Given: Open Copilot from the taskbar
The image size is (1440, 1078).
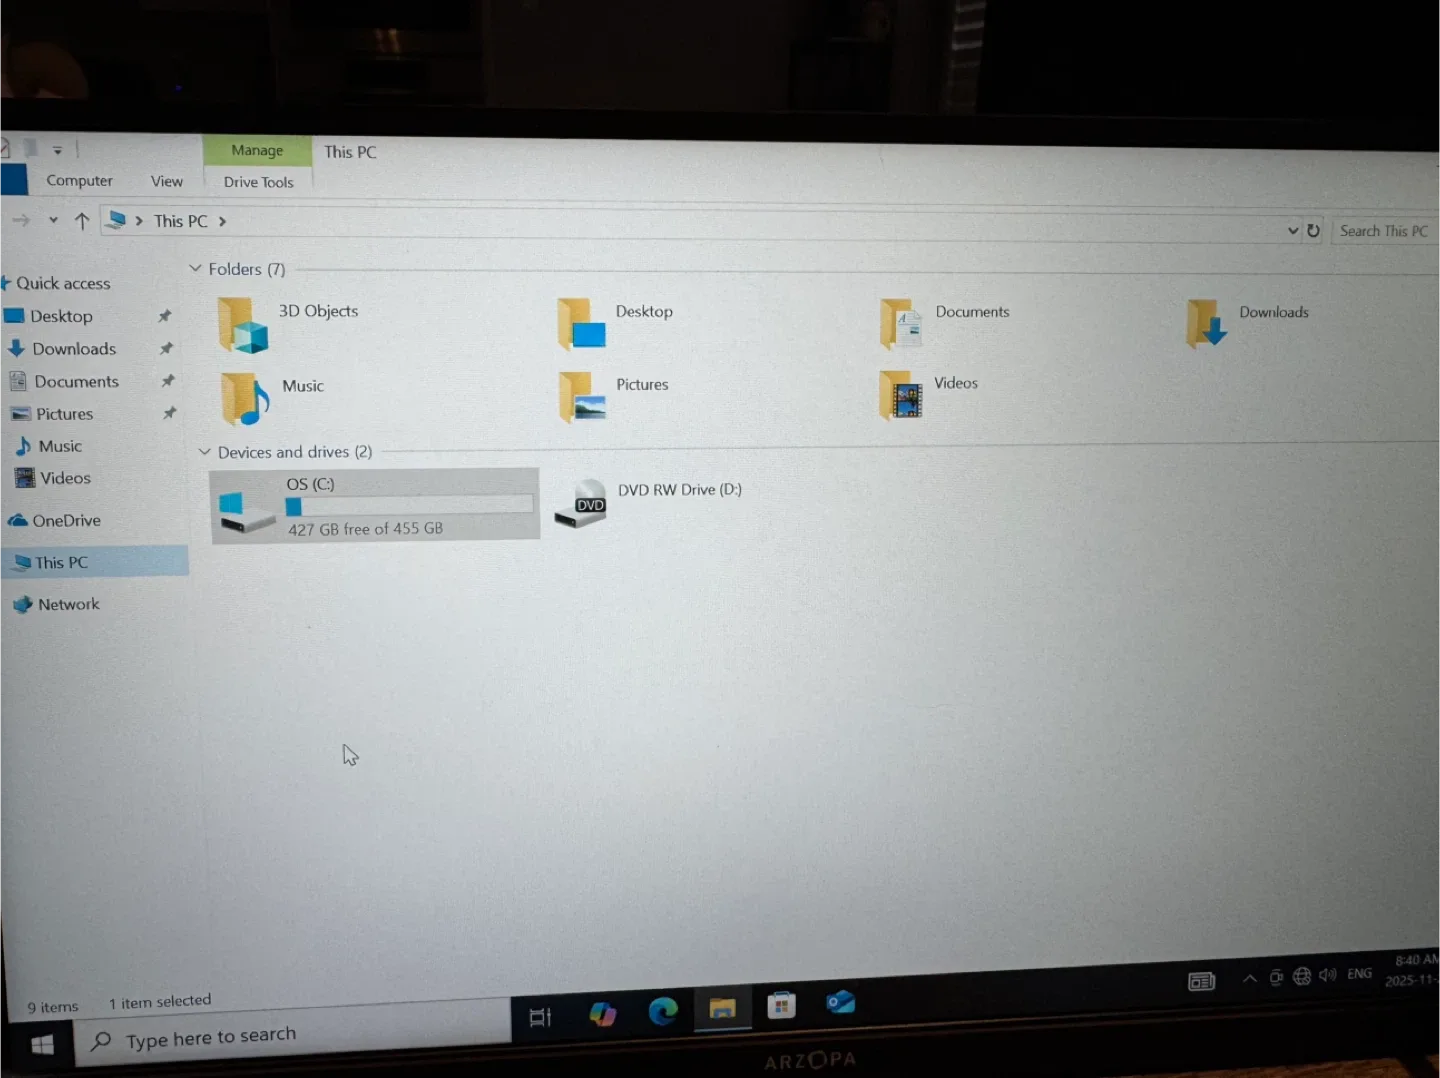Looking at the screenshot, I should tap(603, 1011).
